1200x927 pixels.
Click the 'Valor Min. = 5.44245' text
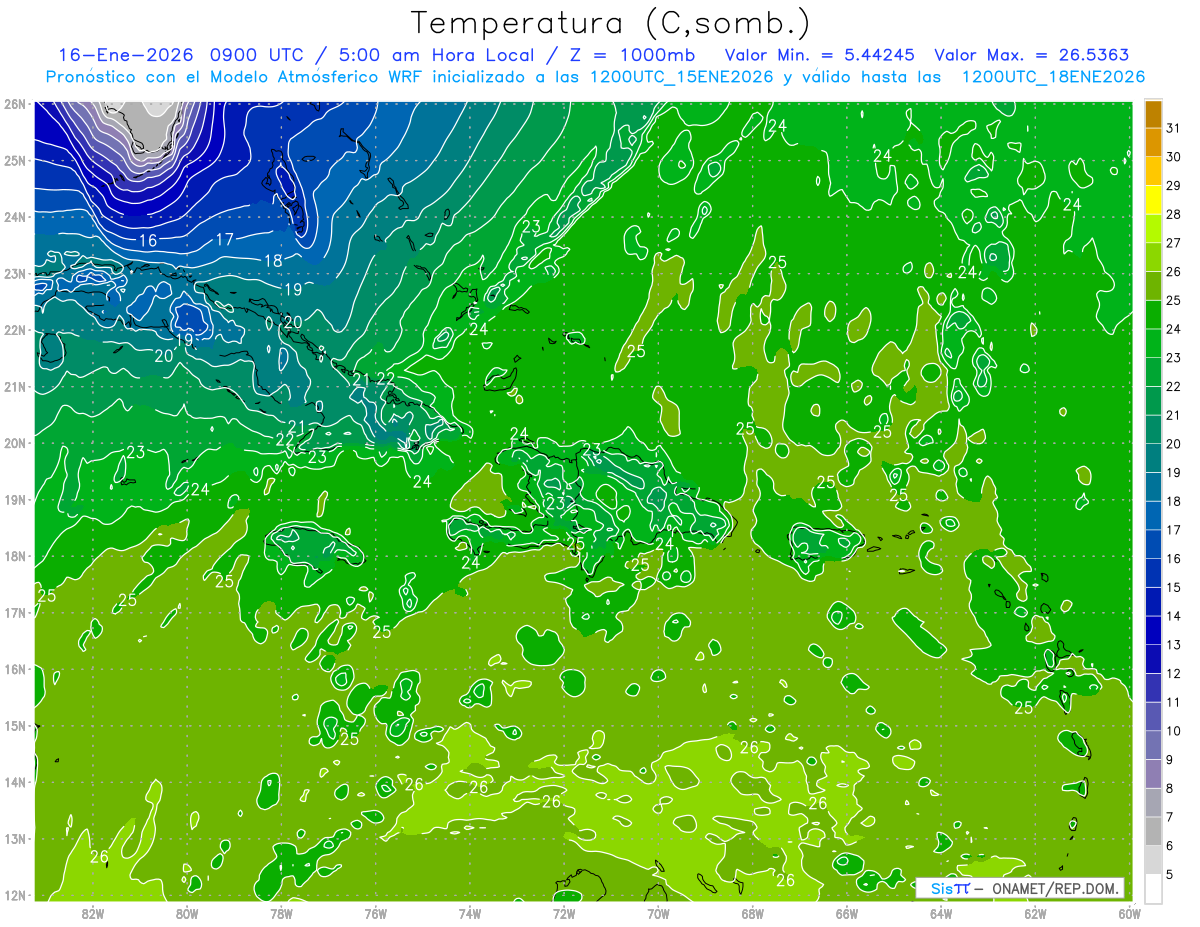pyautogui.click(x=821, y=55)
